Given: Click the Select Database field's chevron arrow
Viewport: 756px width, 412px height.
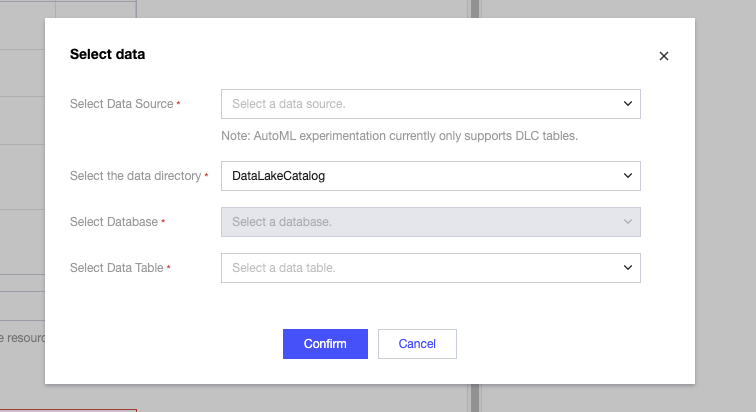Looking at the screenshot, I should click(x=628, y=222).
